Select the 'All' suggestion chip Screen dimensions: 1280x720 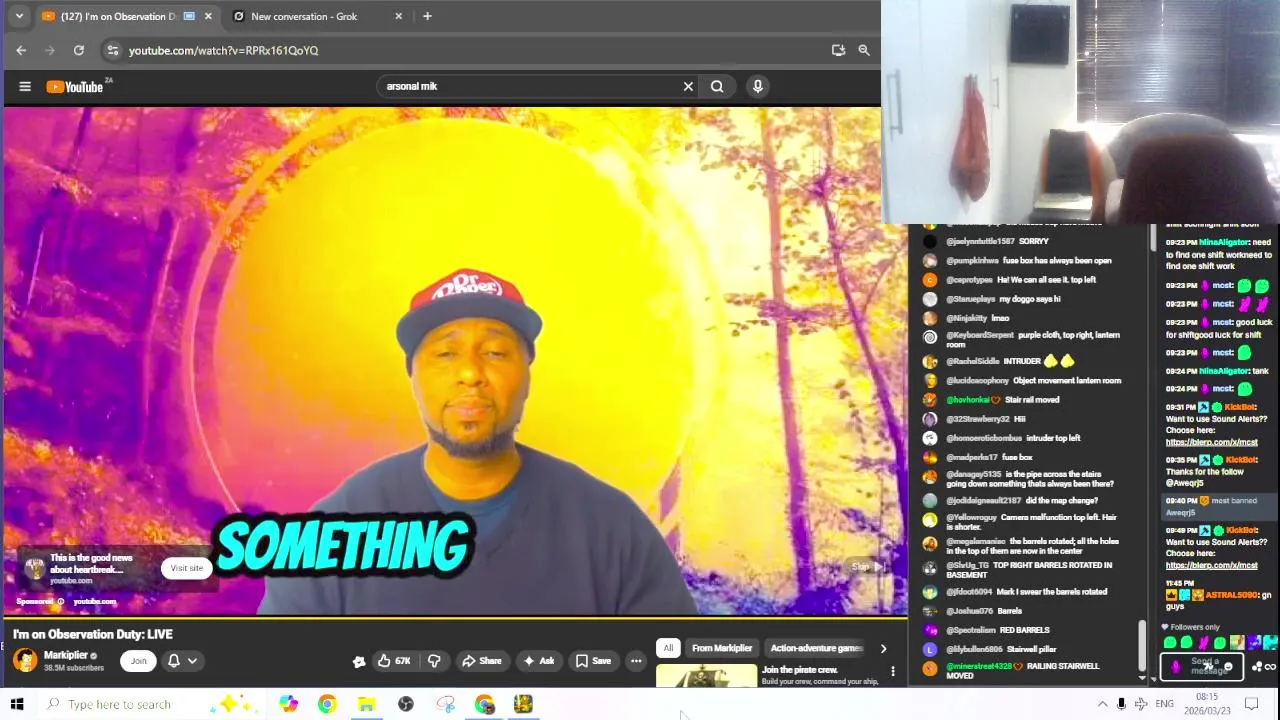668,648
